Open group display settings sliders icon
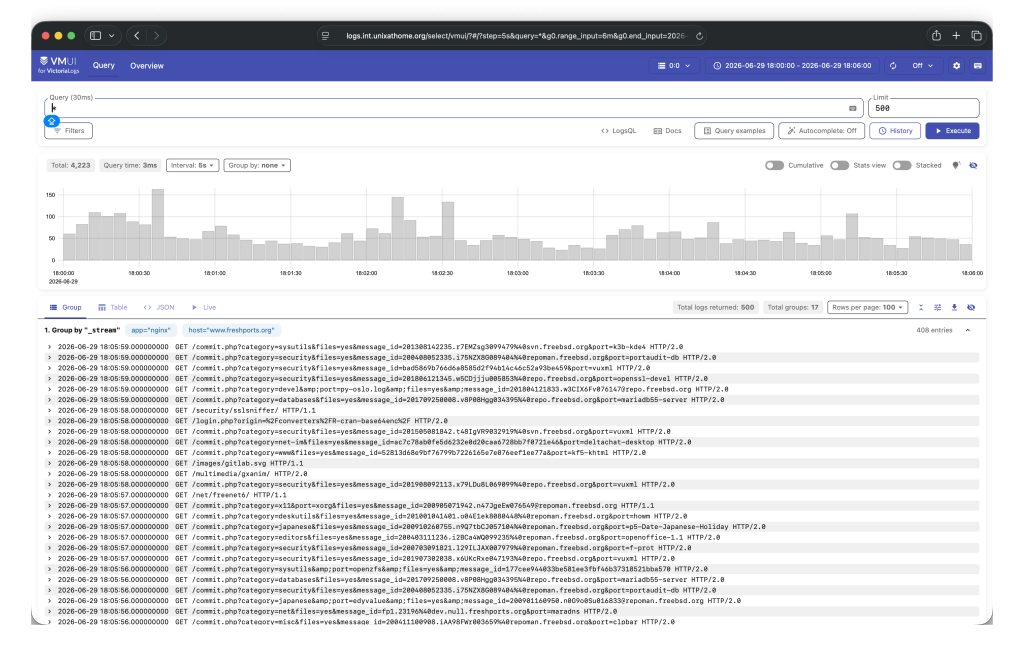Viewport: 1024px width, 666px height. click(937, 308)
